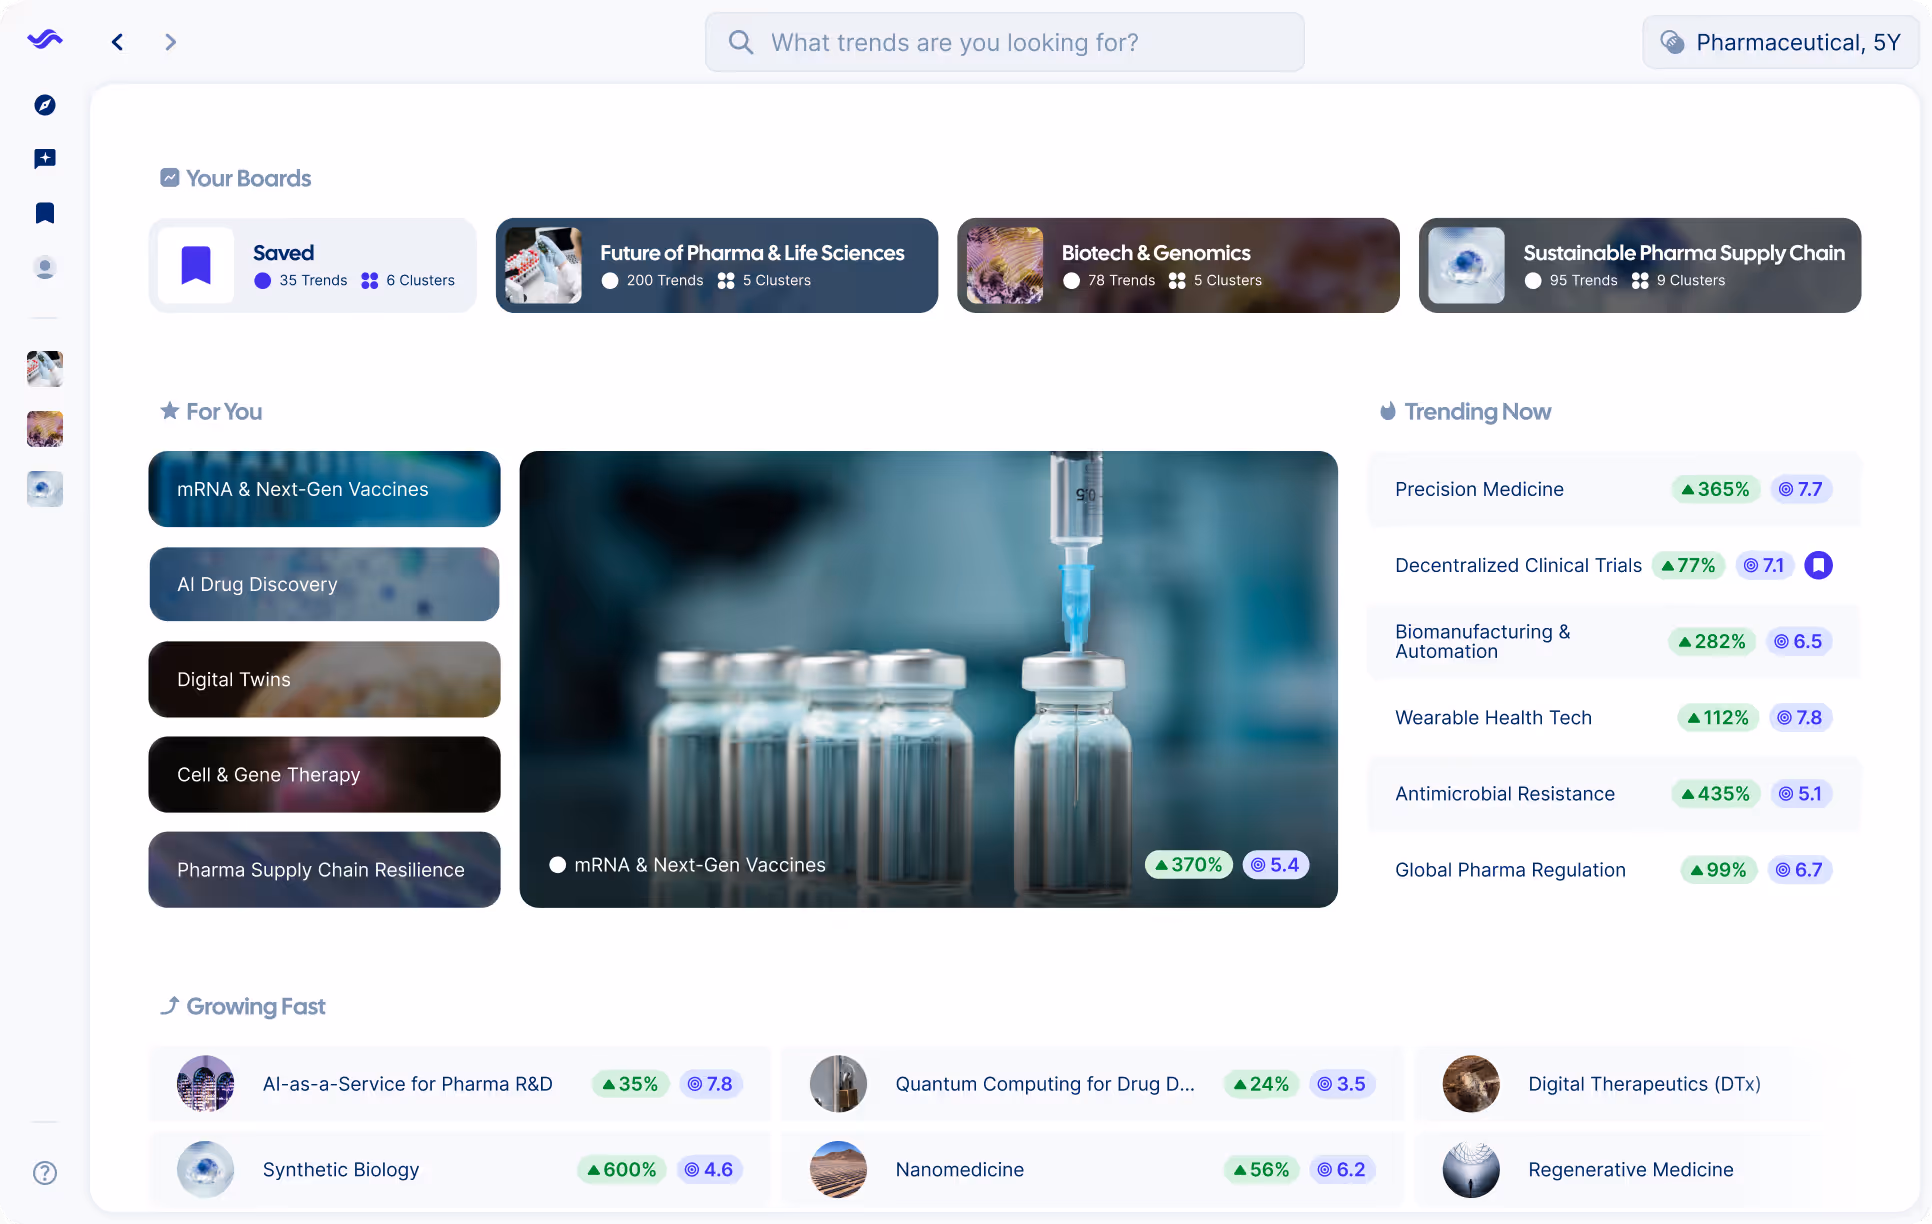This screenshot has height=1224, width=1932.
Task: Navigate forward with the right chevron arrow
Action: [x=170, y=42]
